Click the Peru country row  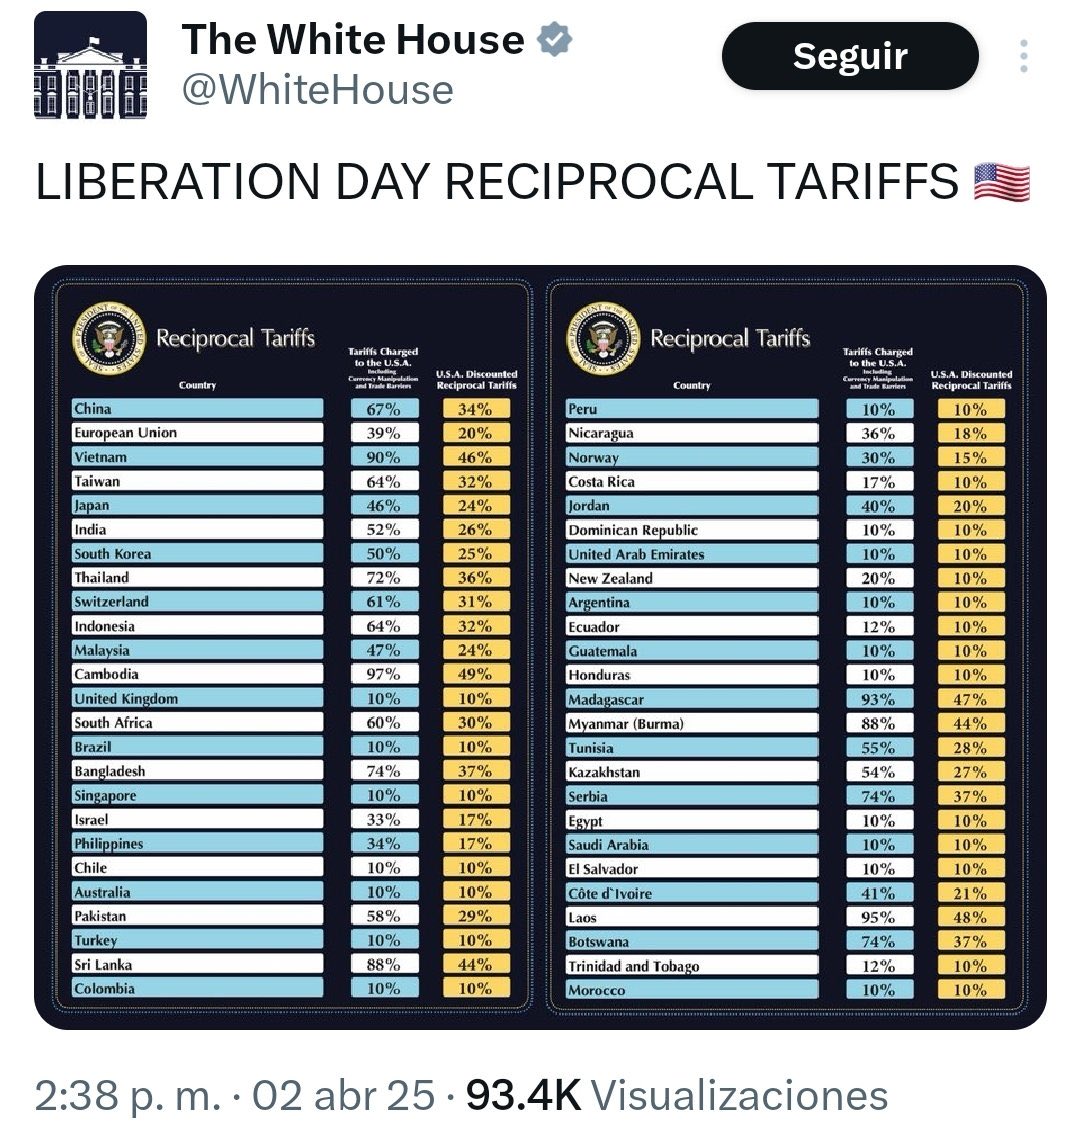click(x=691, y=409)
